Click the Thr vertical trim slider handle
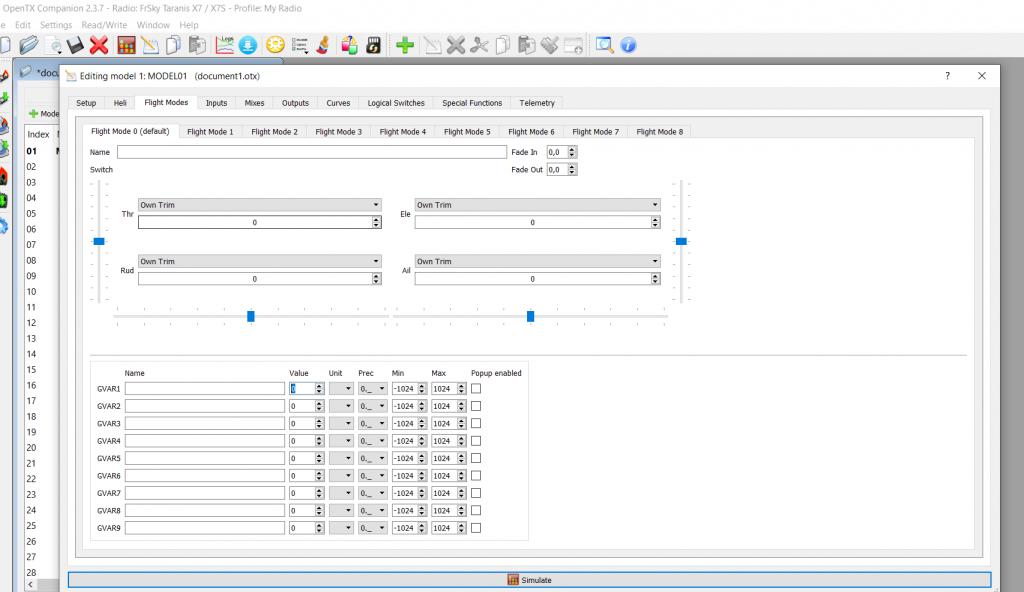Screen dimensions: 1024x592 point(99,241)
